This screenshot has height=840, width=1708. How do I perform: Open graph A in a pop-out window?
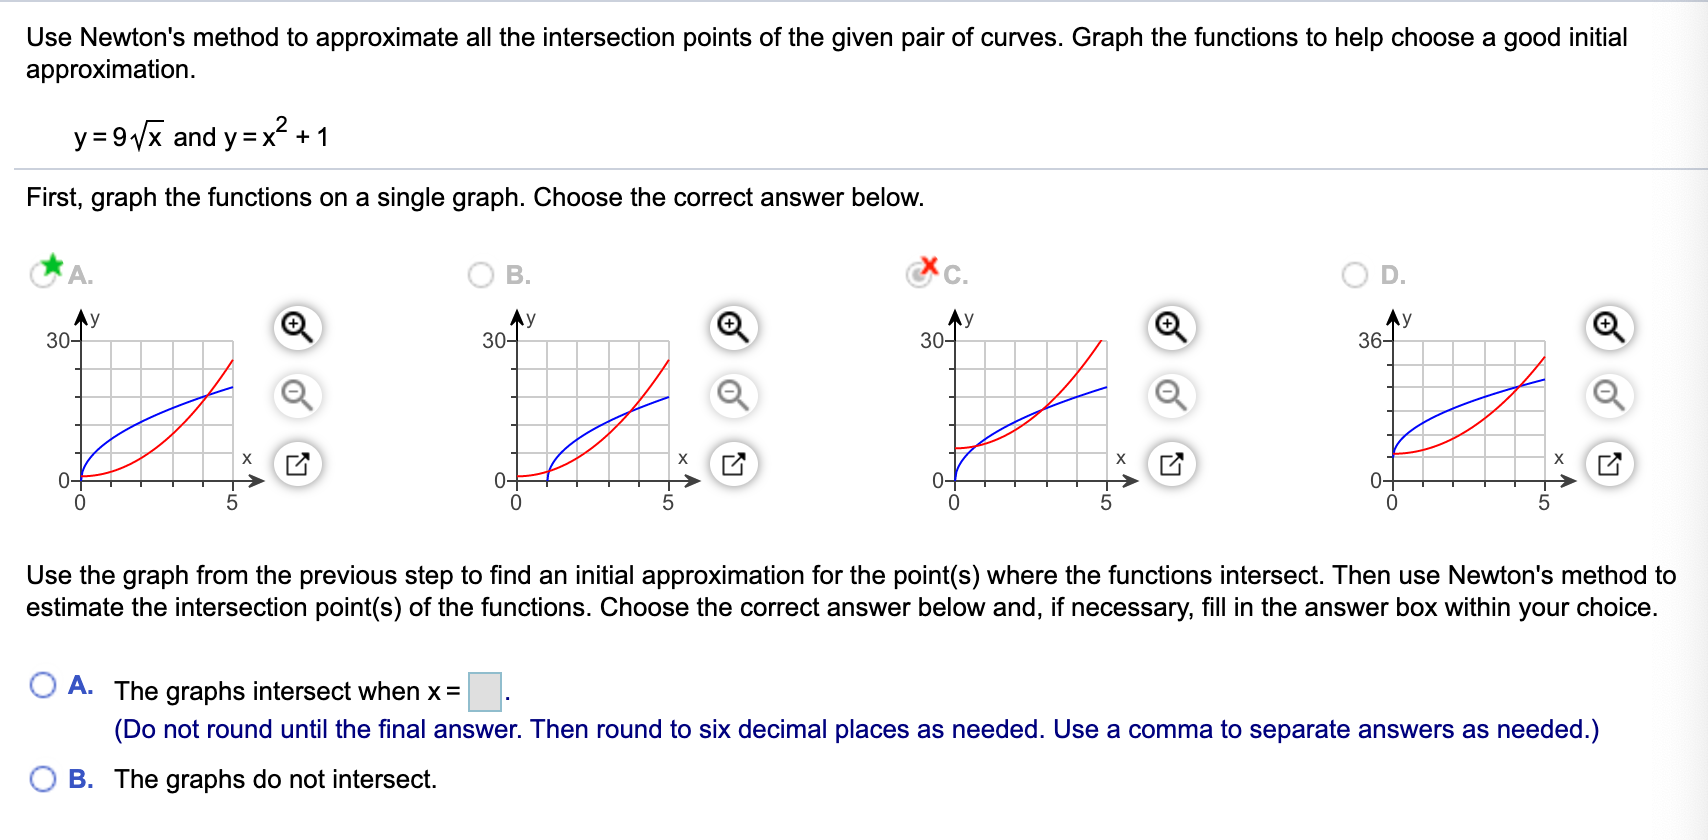[295, 464]
